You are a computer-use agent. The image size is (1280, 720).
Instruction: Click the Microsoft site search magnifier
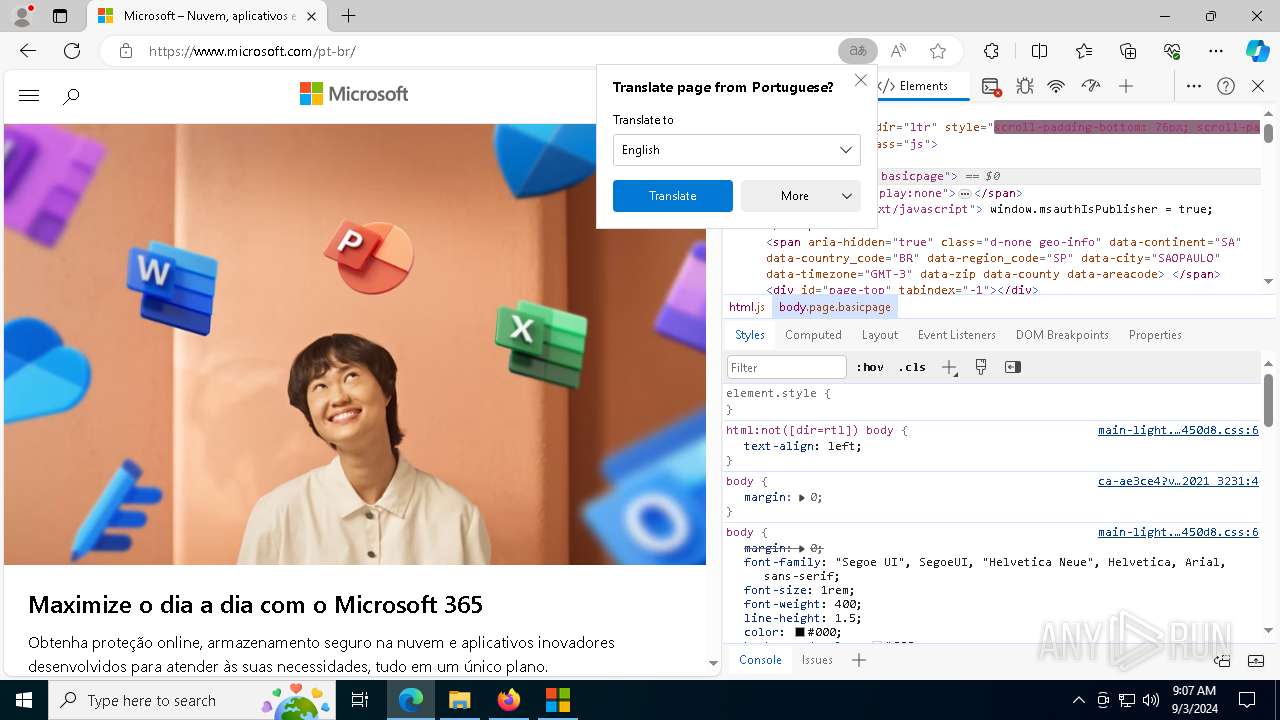[x=71, y=96]
